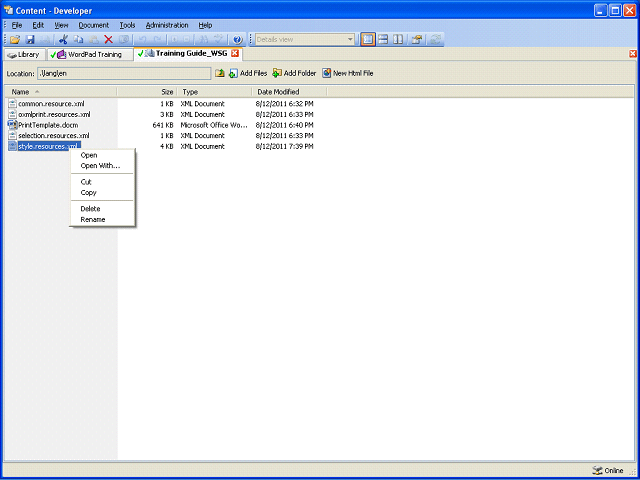The width and height of the screenshot is (640, 480).
Task: Select the oxmlprint.resources.xml file
Action: (54, 114)
